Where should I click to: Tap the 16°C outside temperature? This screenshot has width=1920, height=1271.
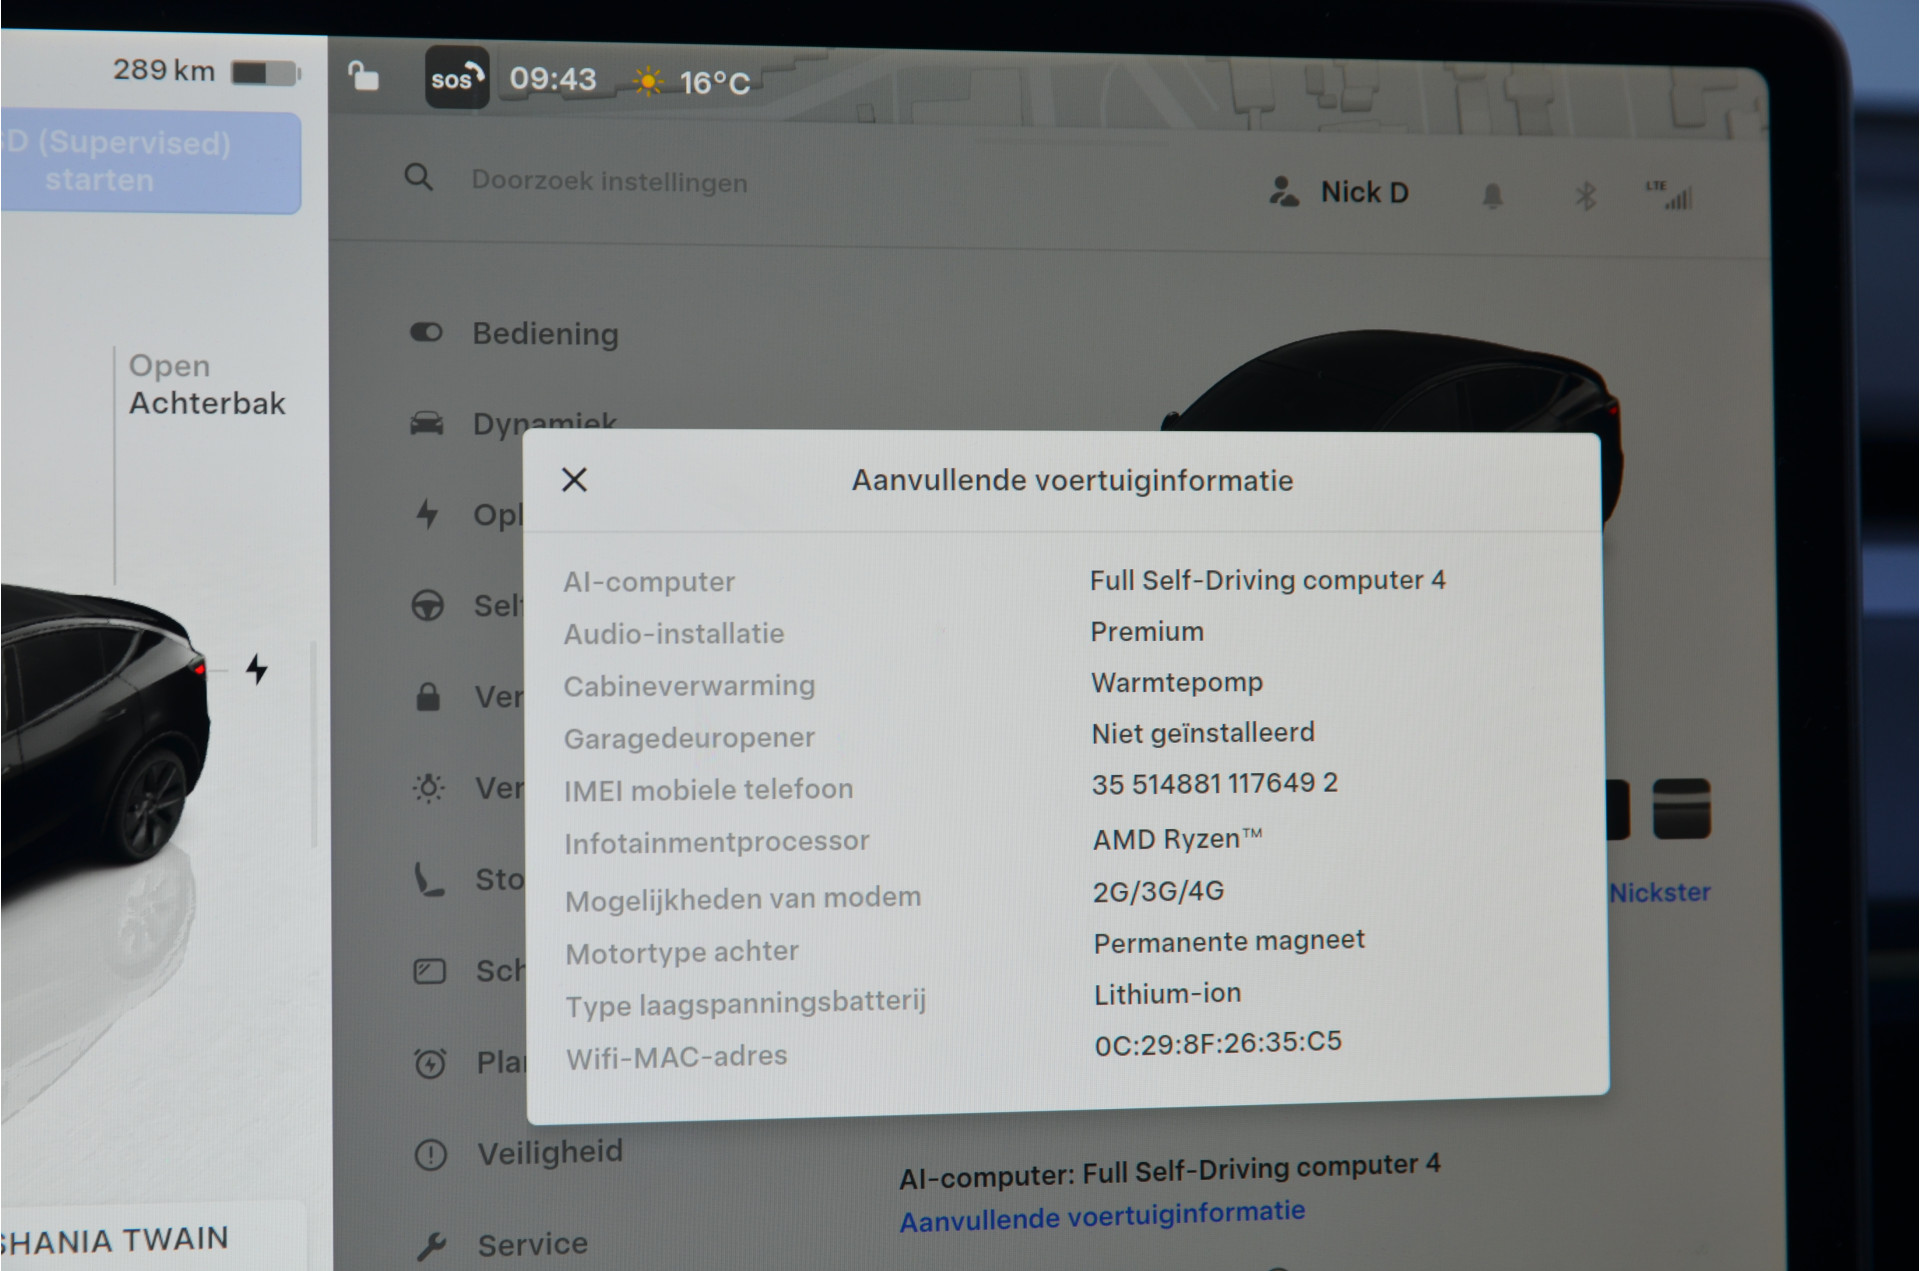pos(714,82)
